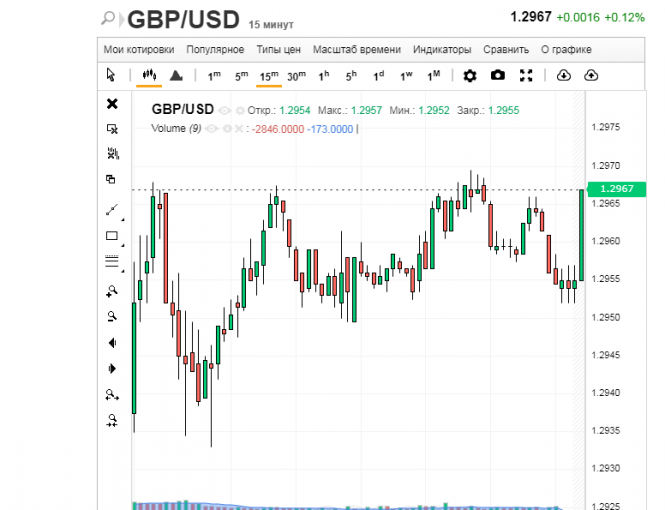Click the 15 минут interval label

pos(271,25)
